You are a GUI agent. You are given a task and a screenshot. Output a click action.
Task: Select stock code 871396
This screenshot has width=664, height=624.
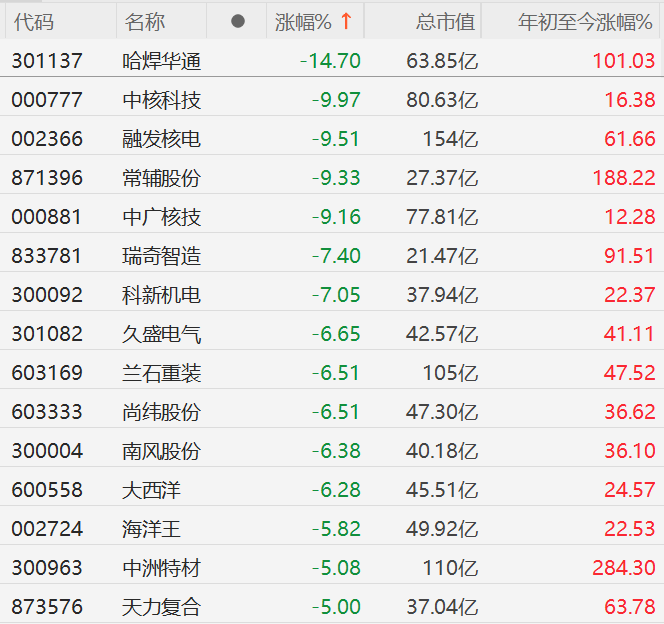pos(47,178)
